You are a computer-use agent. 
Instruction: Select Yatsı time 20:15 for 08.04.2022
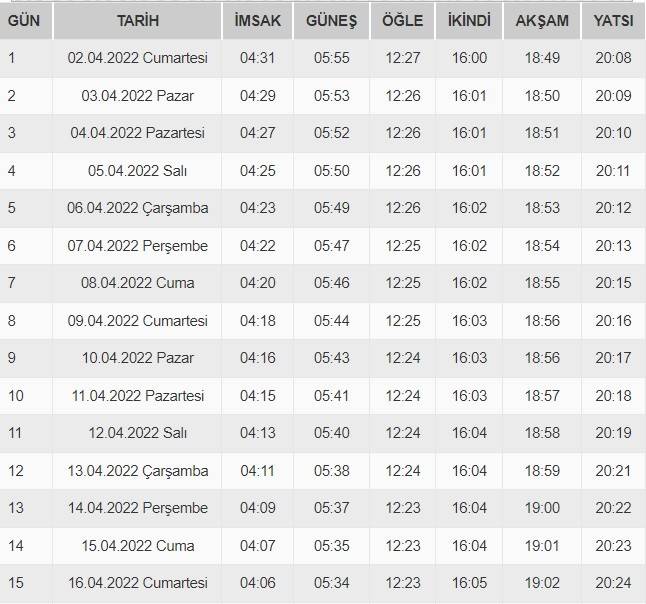[612, 283]
